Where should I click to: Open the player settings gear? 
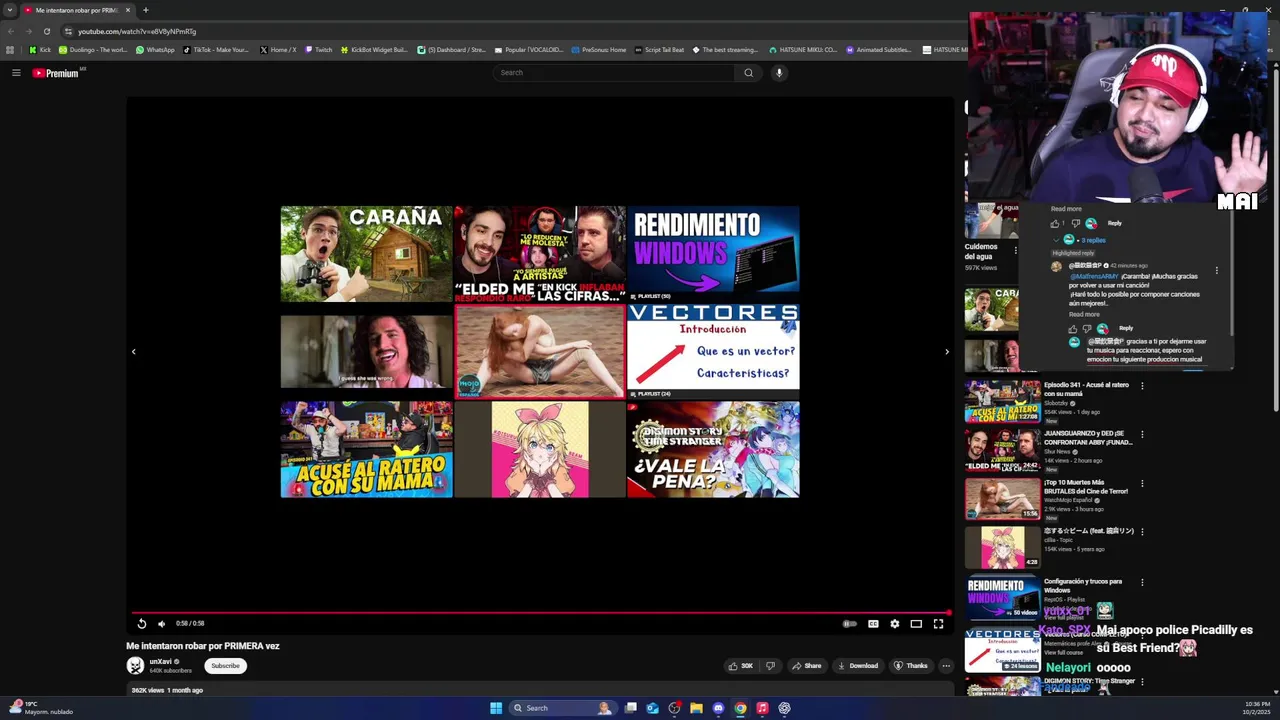[894, 624]
